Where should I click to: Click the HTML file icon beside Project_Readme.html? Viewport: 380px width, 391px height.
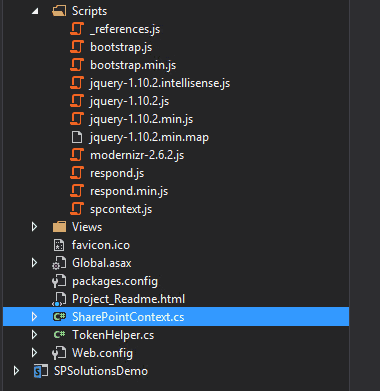(59, 299)
